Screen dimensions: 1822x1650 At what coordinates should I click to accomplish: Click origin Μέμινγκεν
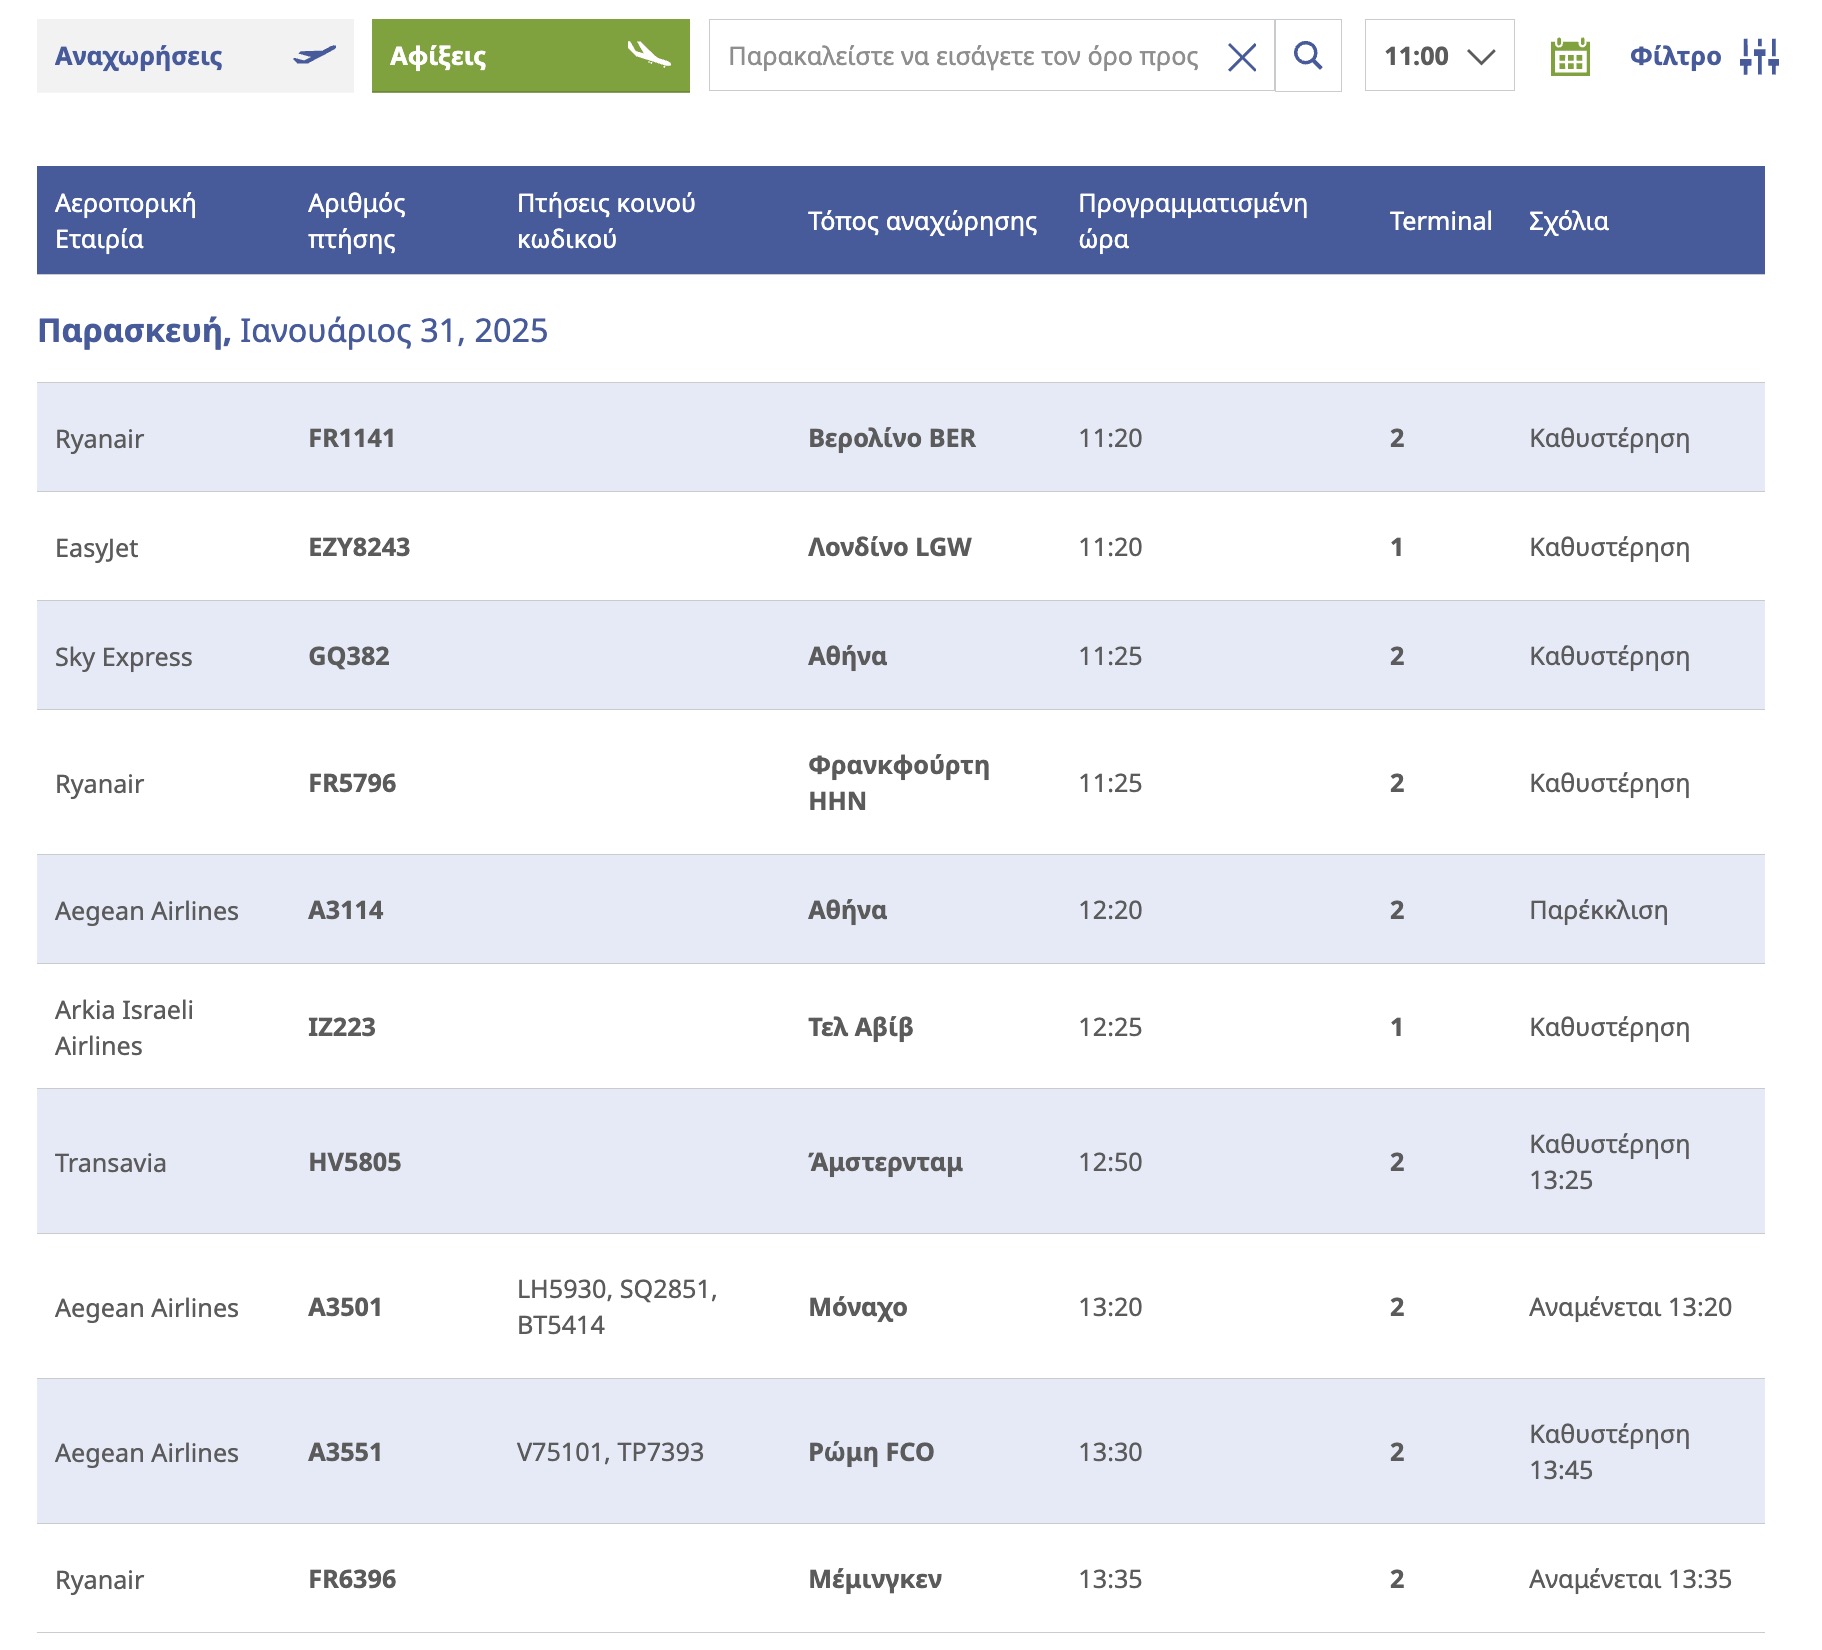click(x=875, y=1579)
